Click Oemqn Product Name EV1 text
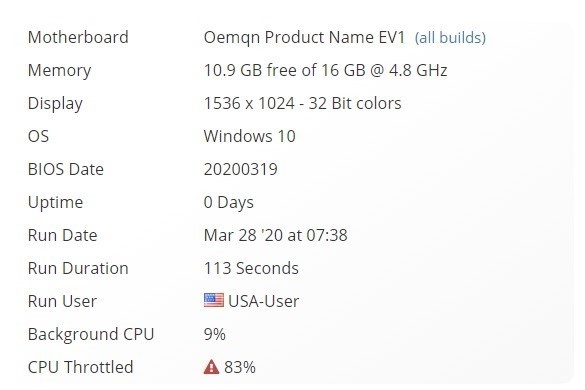Viewport: 585px width, 390px height. 304,37
